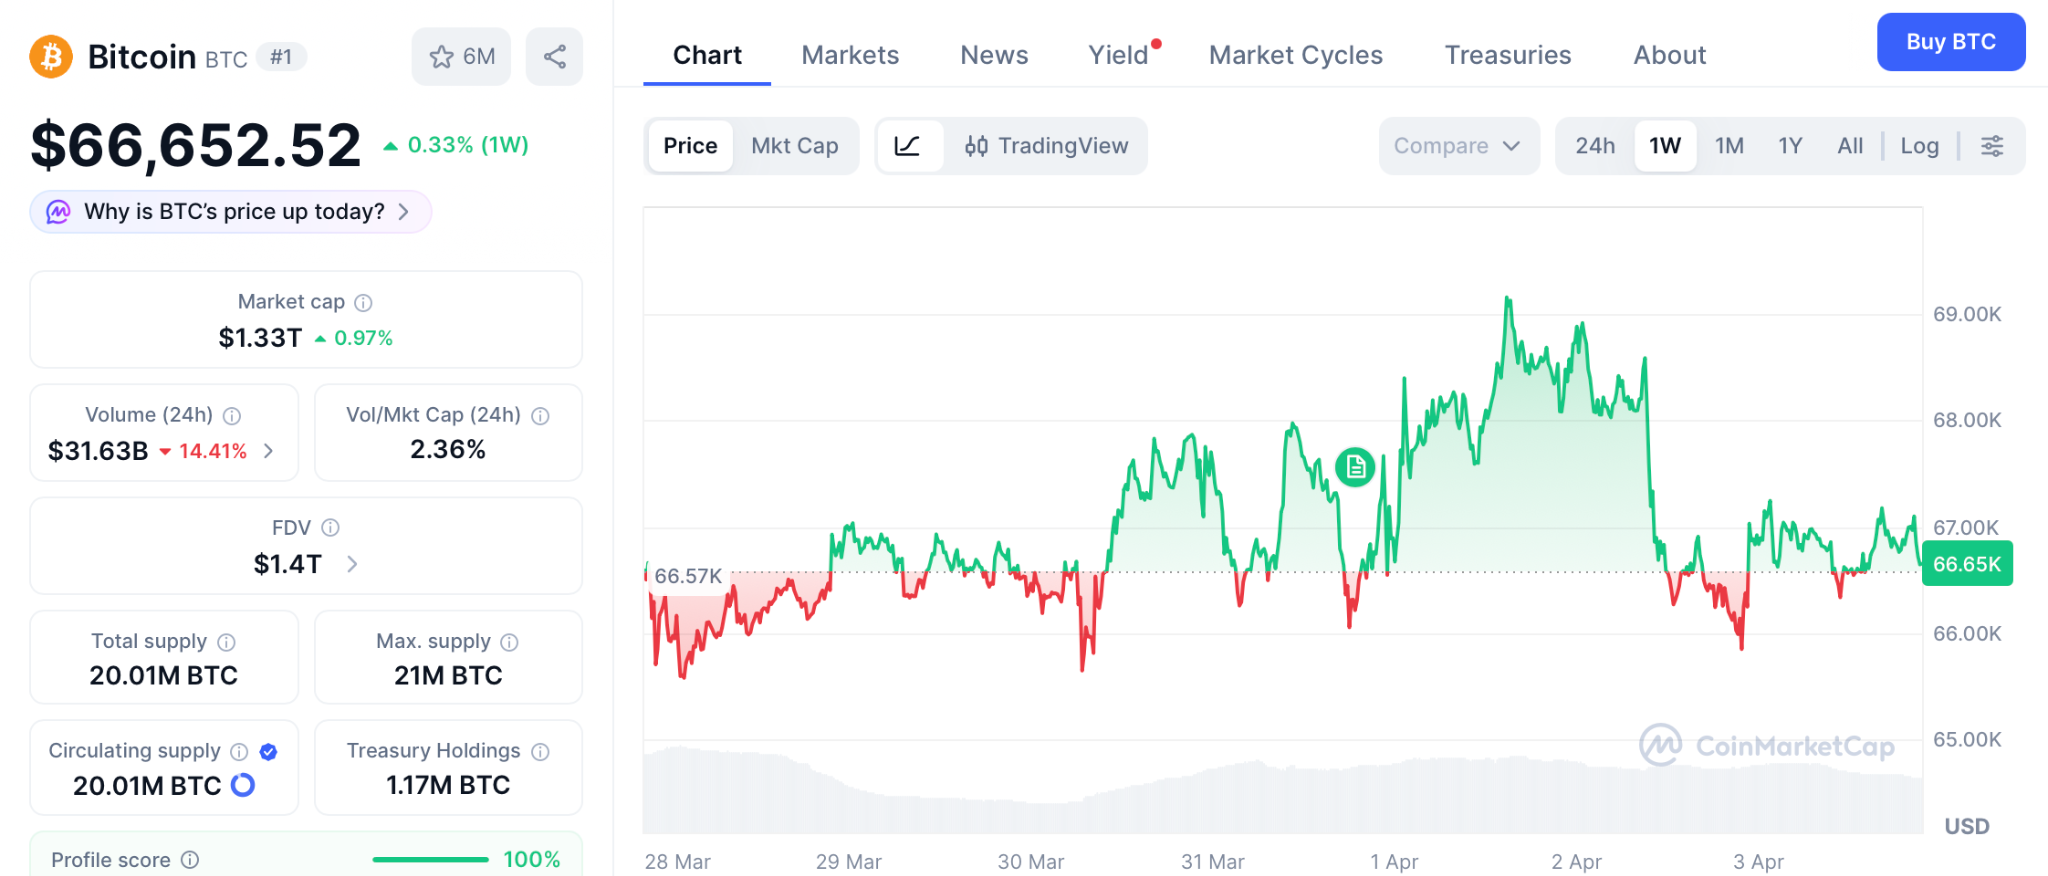
Task: Expand the FDV details chevron
Action: coord(352,565)
